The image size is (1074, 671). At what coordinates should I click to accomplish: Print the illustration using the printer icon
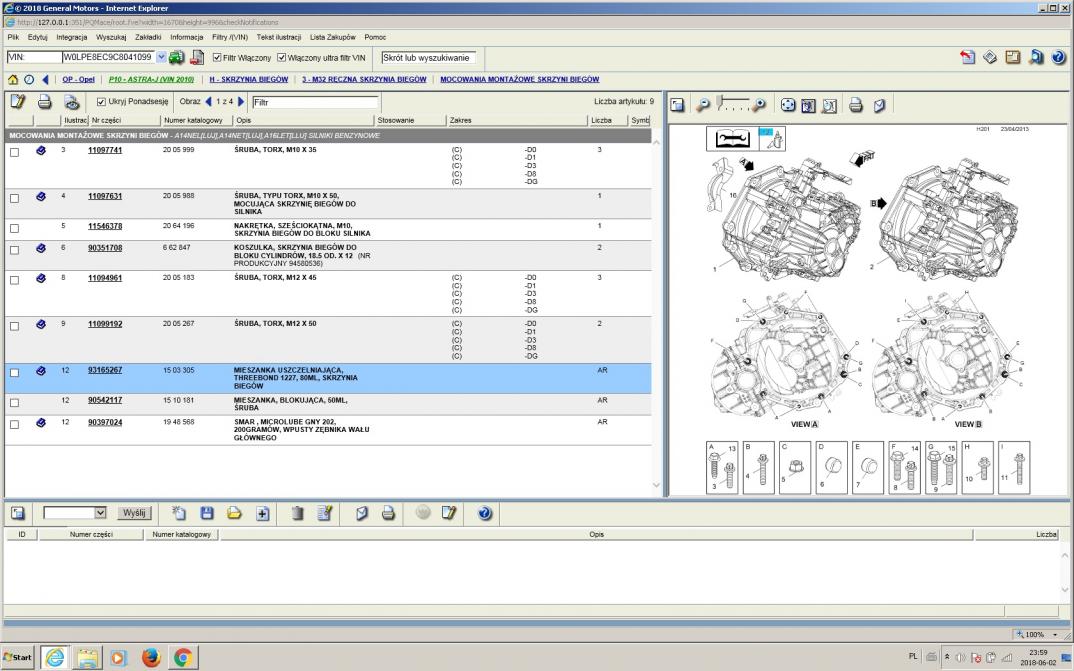coord(856,105)
